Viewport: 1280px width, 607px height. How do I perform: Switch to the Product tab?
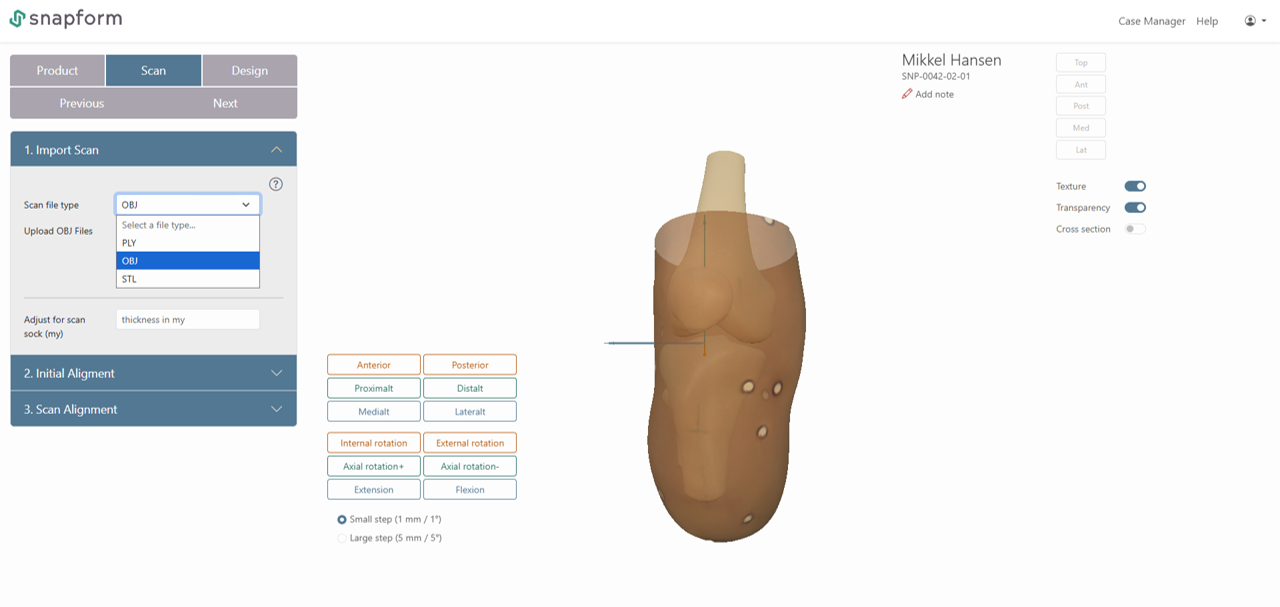pyautogui.click(x=58, y=71)
